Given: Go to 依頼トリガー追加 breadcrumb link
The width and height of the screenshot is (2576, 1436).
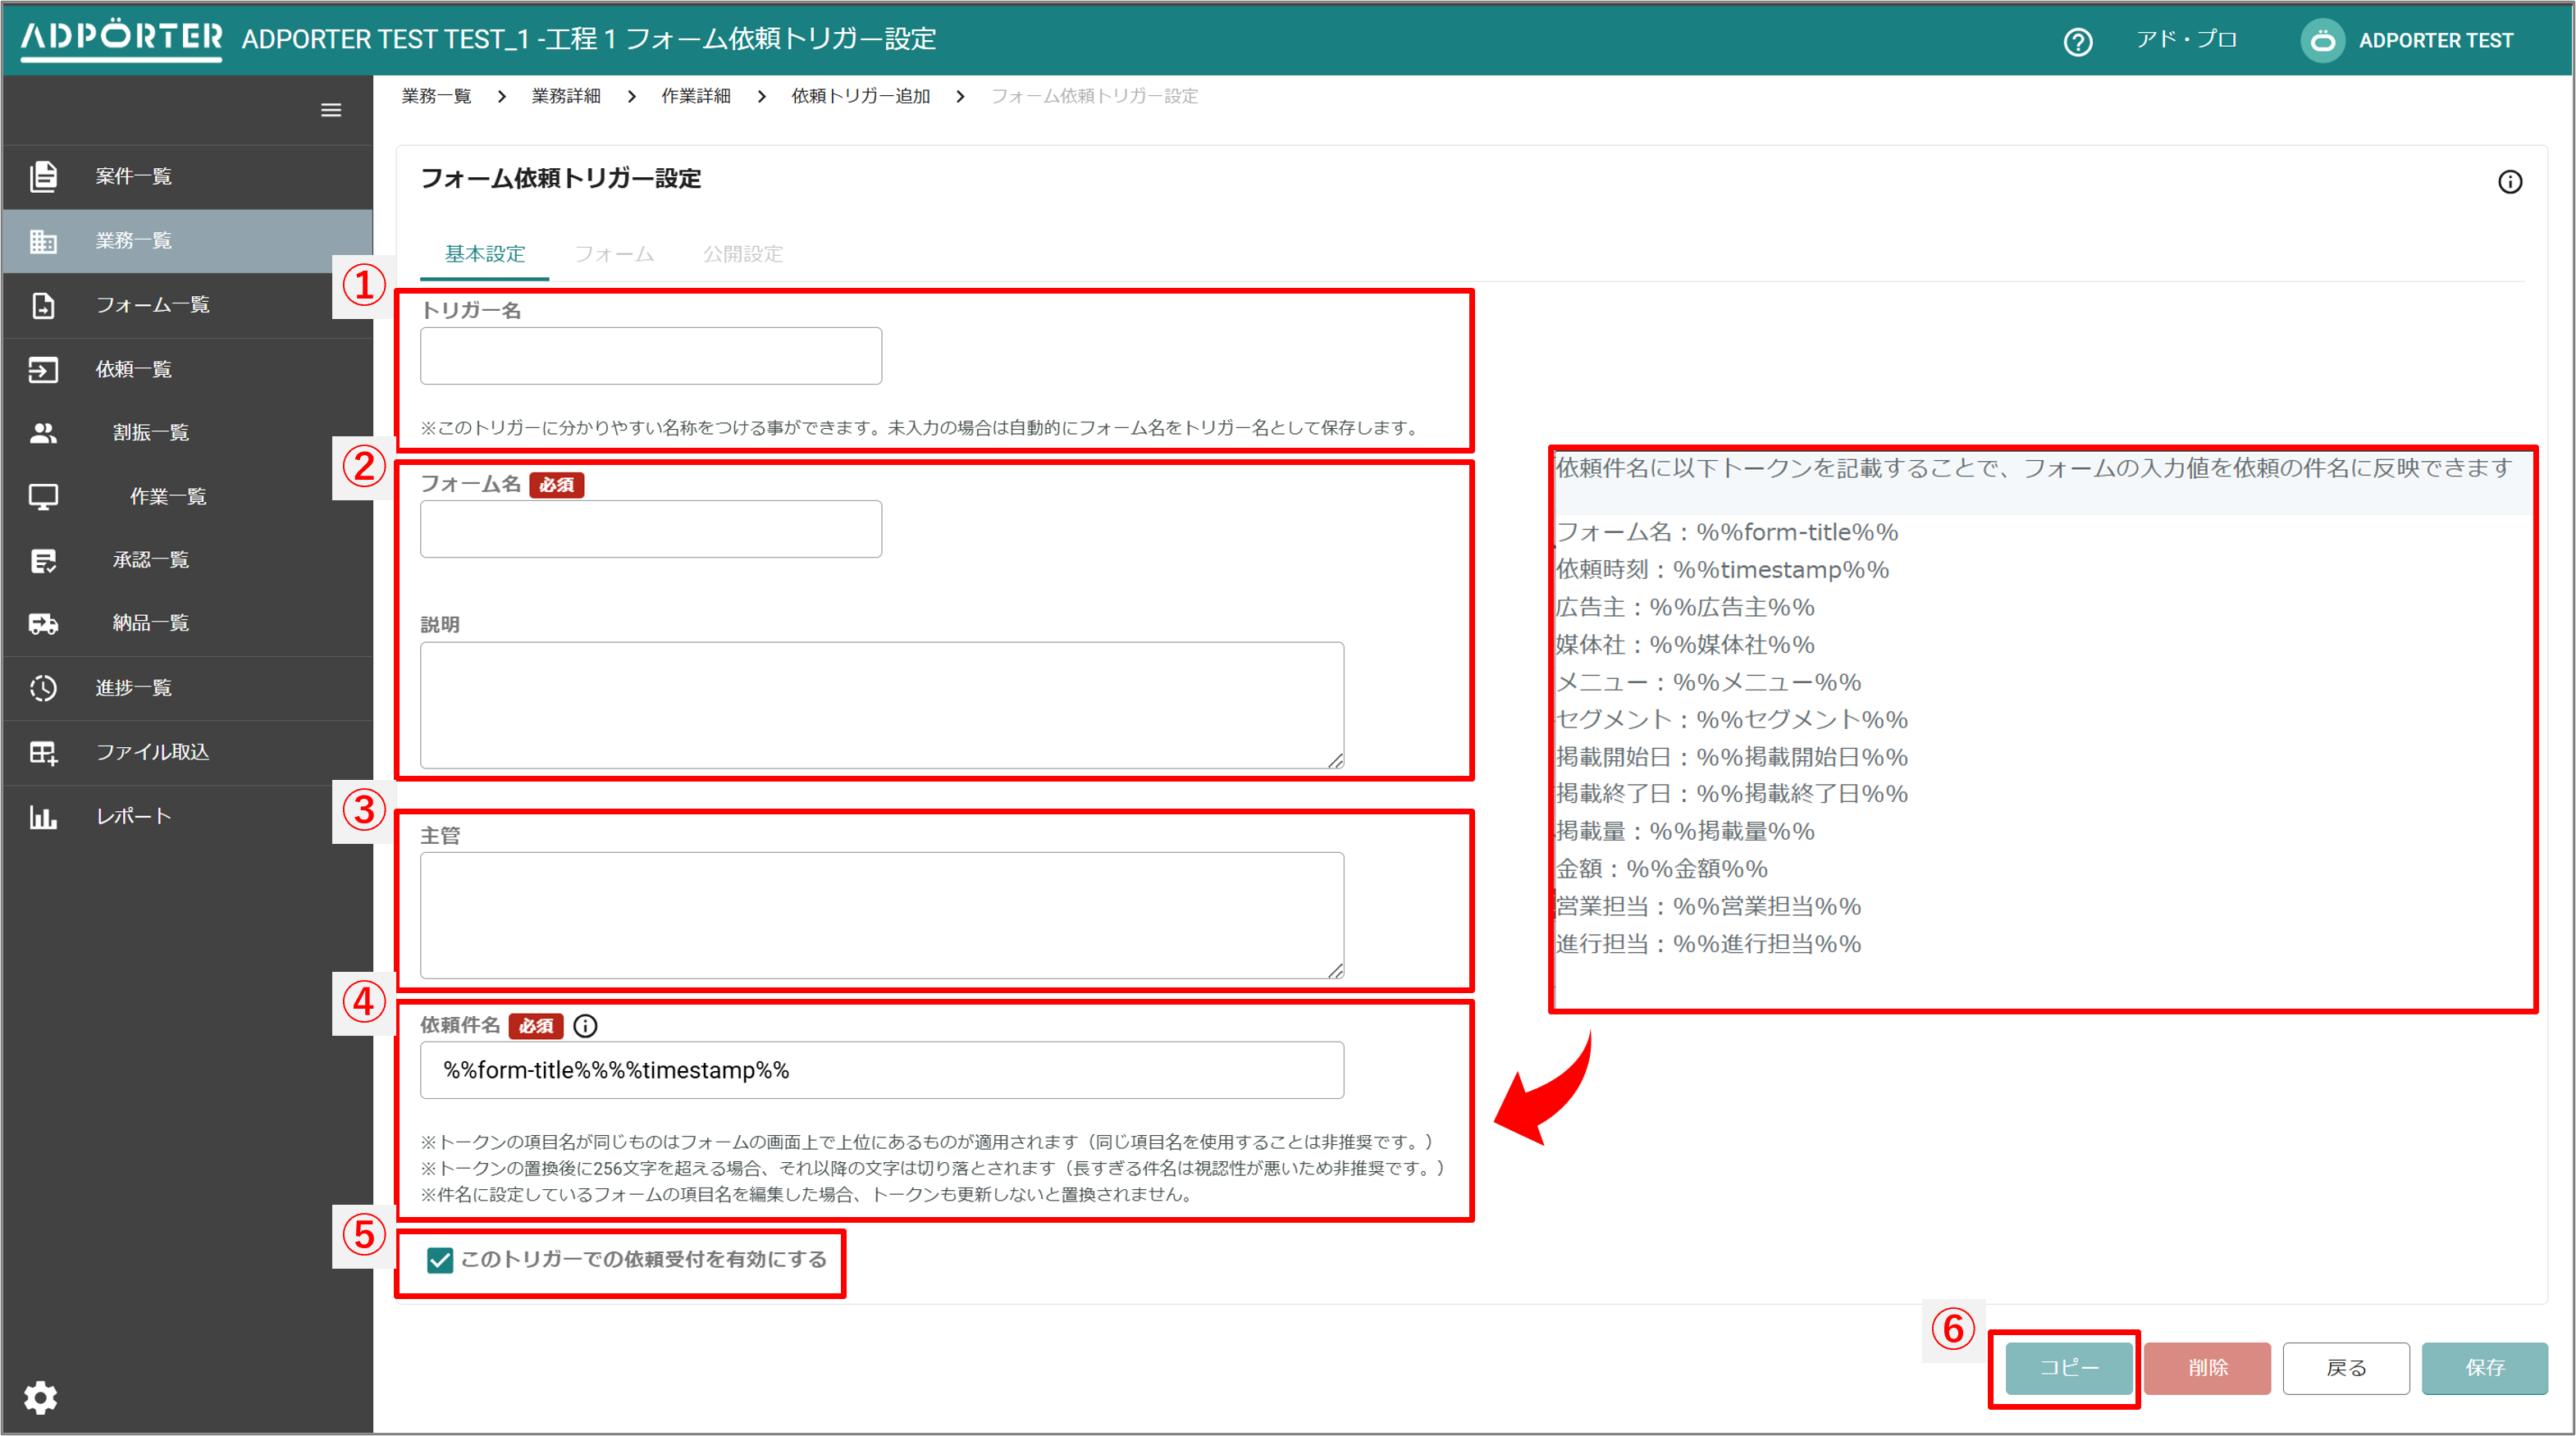Looking at the screenshot, I should (861, 96).
